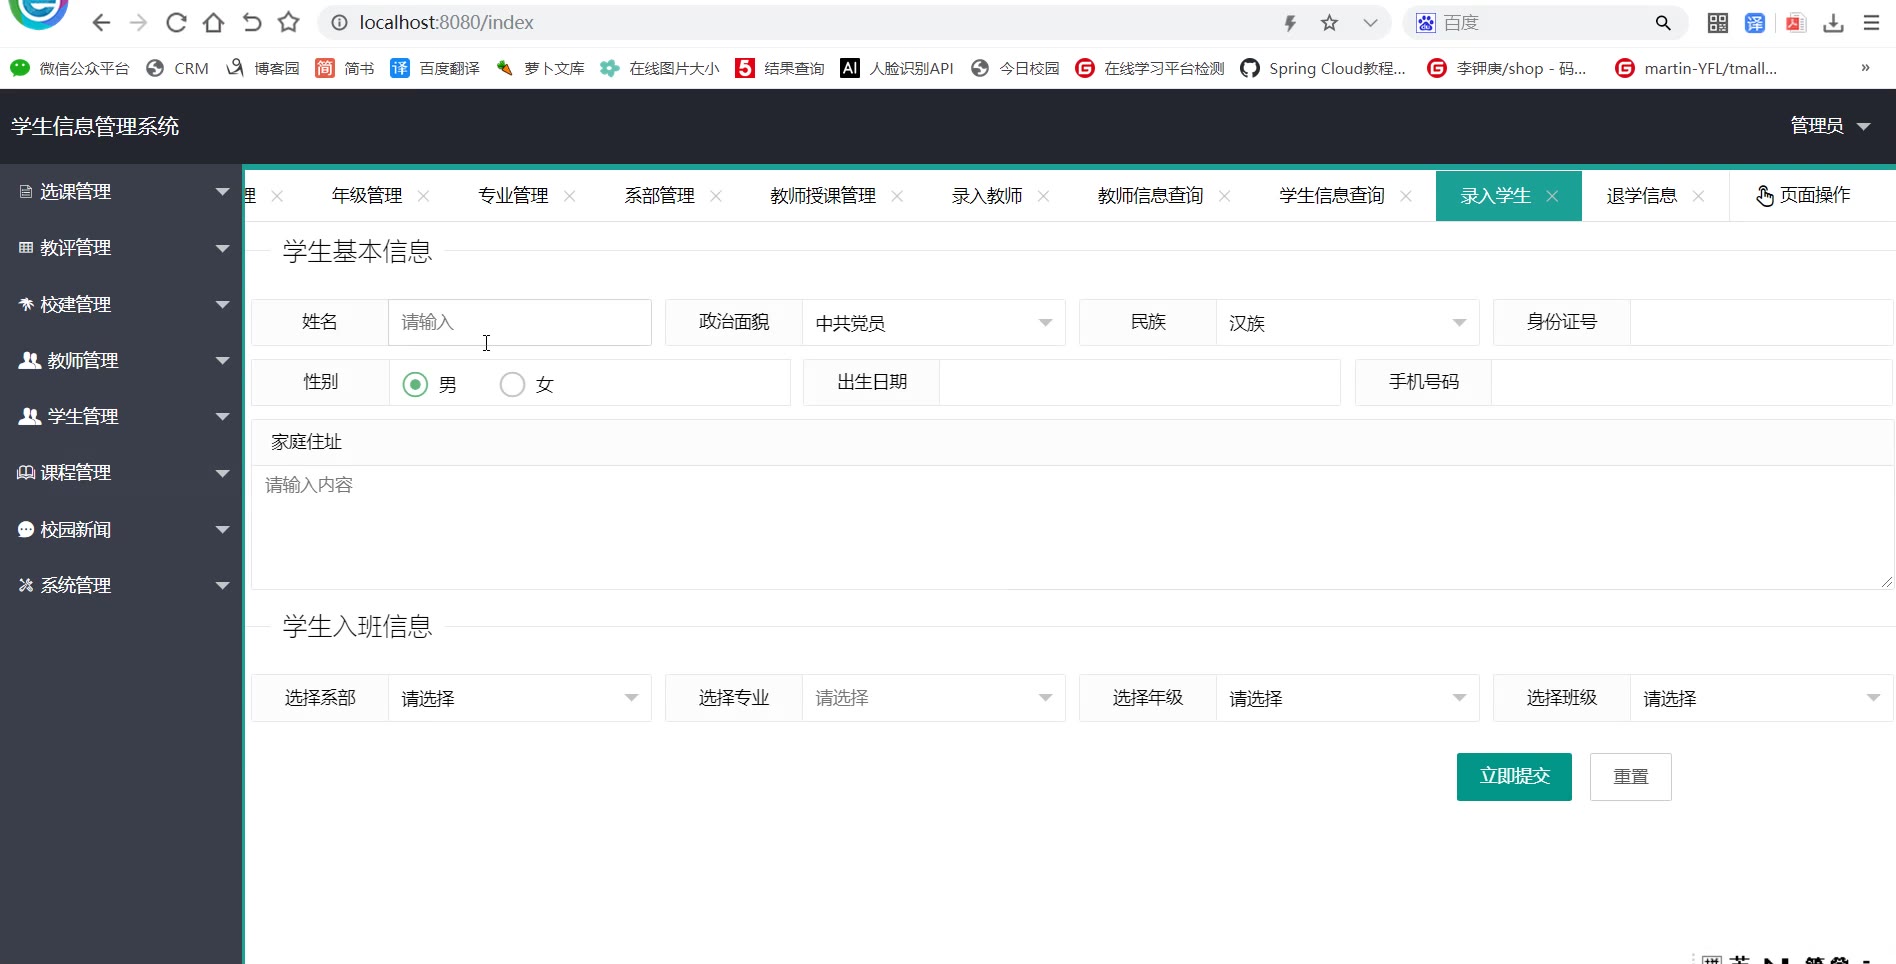
Task: Open 民族 dropdown showing 汉族
Action: (1348, 322)
